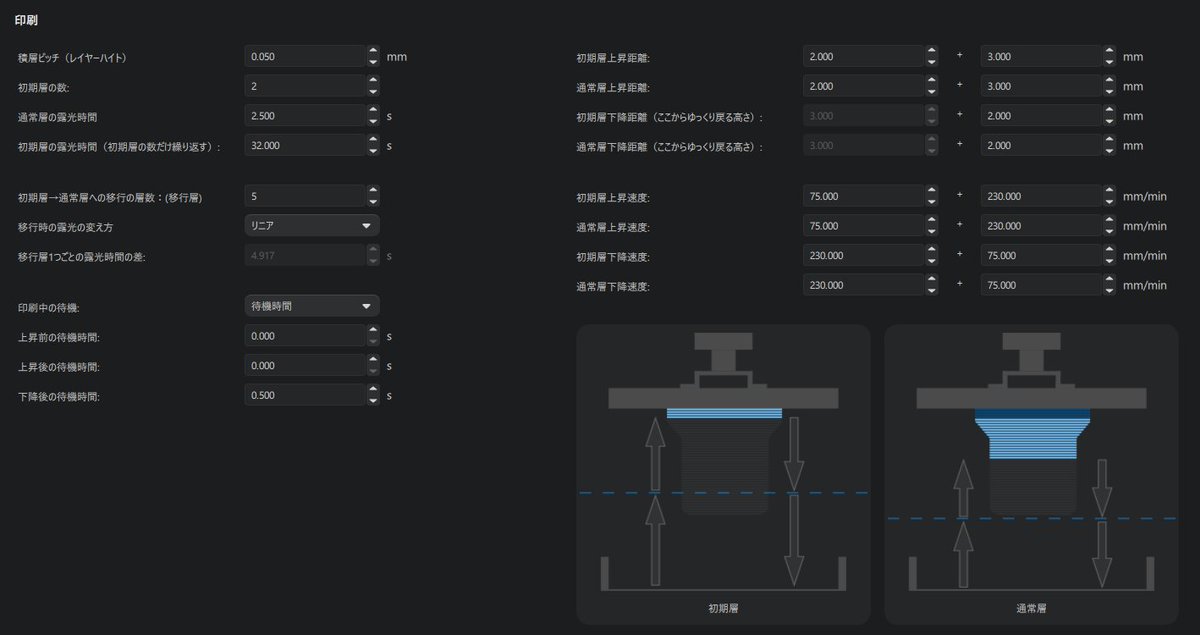
Task: Decrease the 通常層下降速度 230.000 value with down arrow
Action: (931, 292)
